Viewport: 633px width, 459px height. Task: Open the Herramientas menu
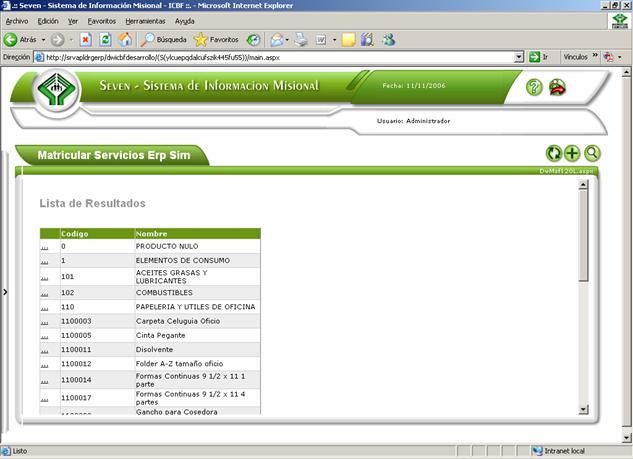pos(145,21)
